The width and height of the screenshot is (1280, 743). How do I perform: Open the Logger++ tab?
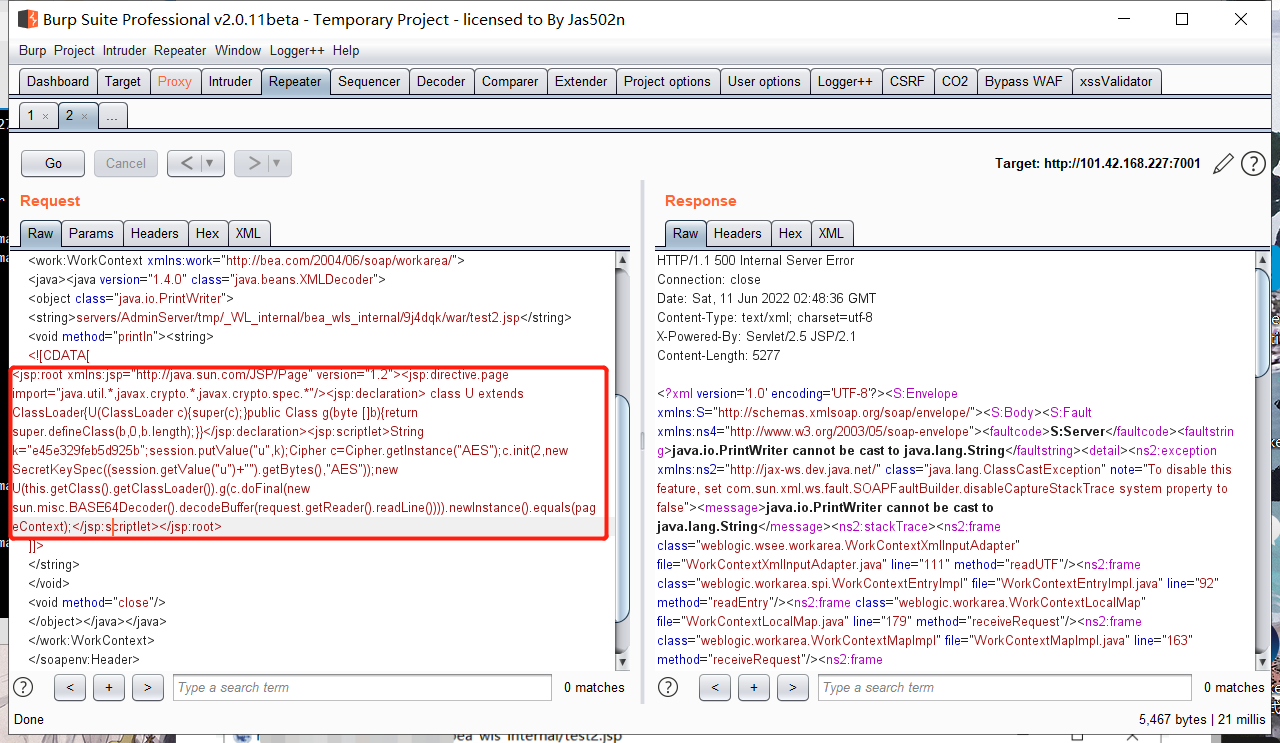pyautogui.click(x=845, y=82)
